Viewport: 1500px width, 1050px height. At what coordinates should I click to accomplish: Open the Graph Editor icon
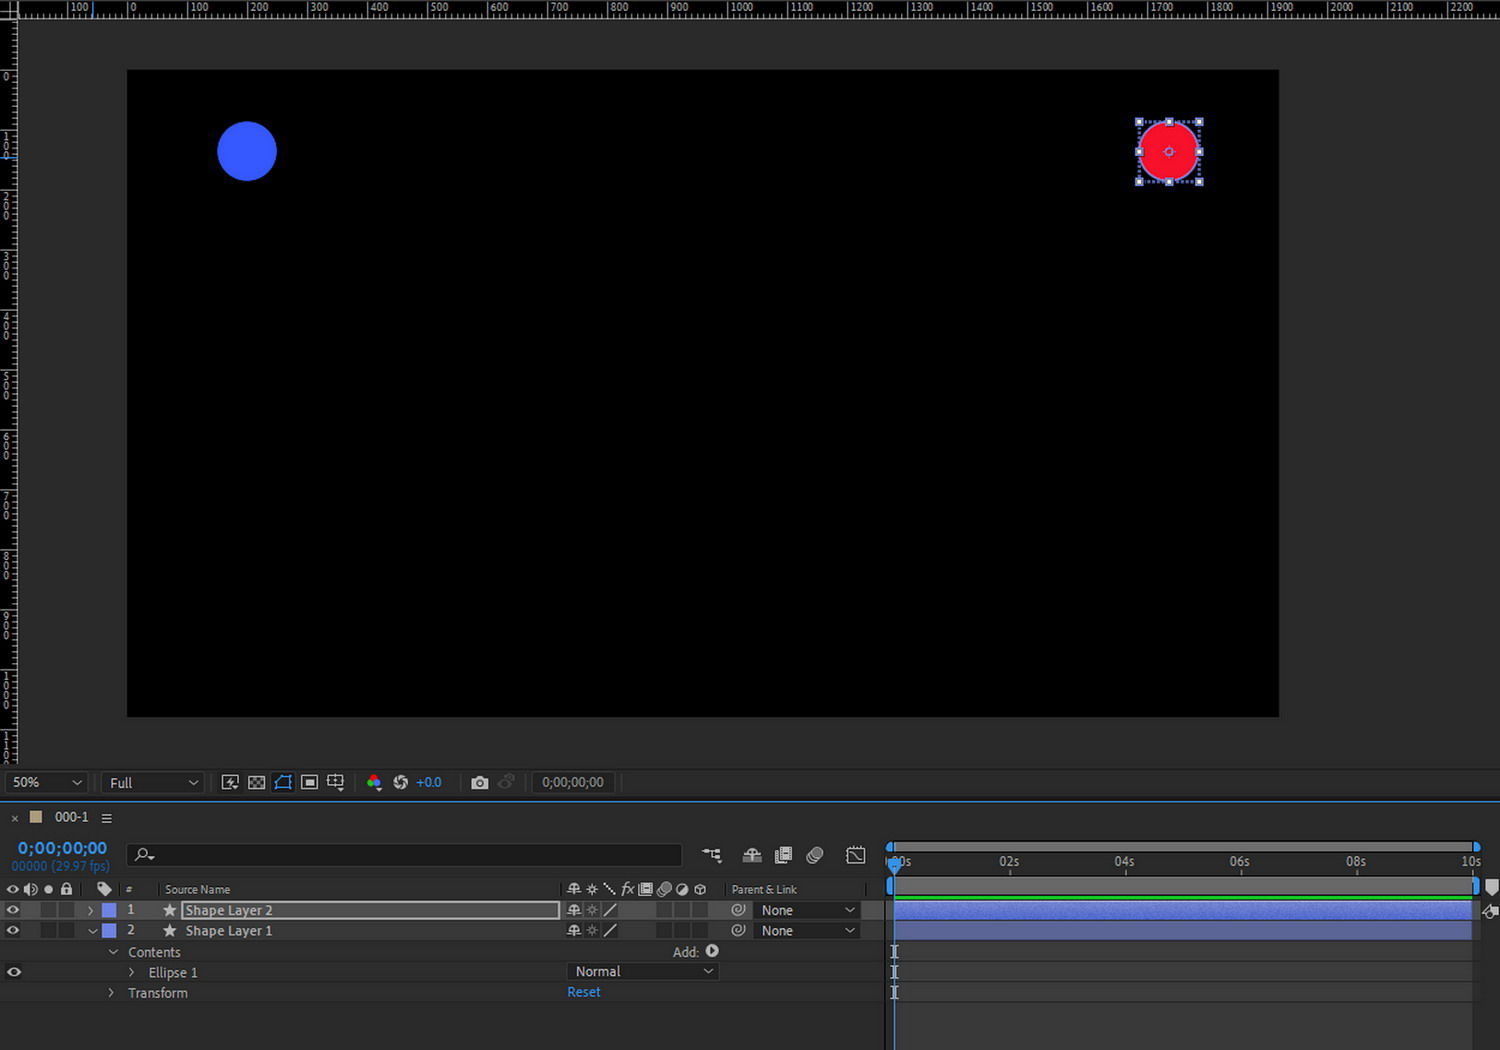tap(856, 855)
